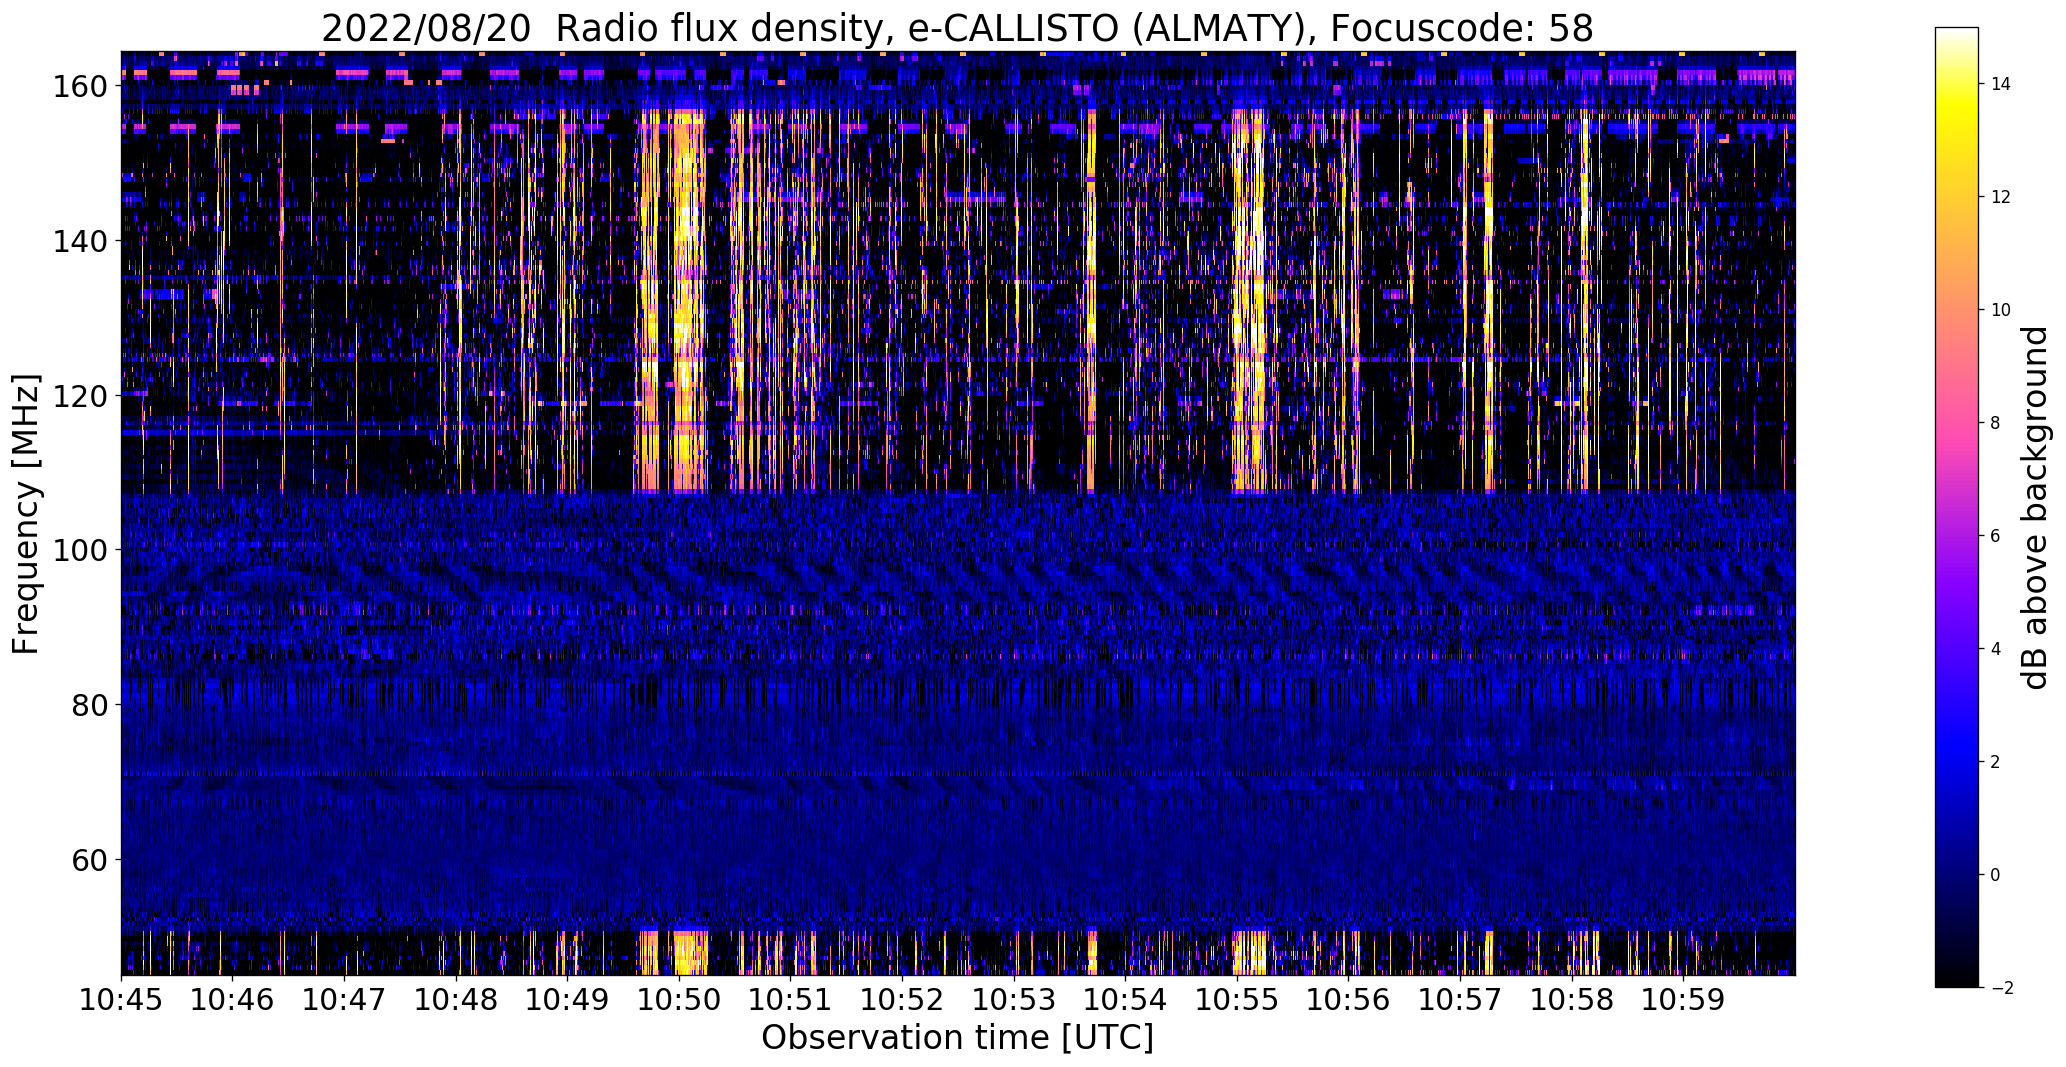Viewport: 2066px width, 1067px height.
Task: Click the 100 frequency tick label
Action: pyautogui.click(x=79, y=550)
